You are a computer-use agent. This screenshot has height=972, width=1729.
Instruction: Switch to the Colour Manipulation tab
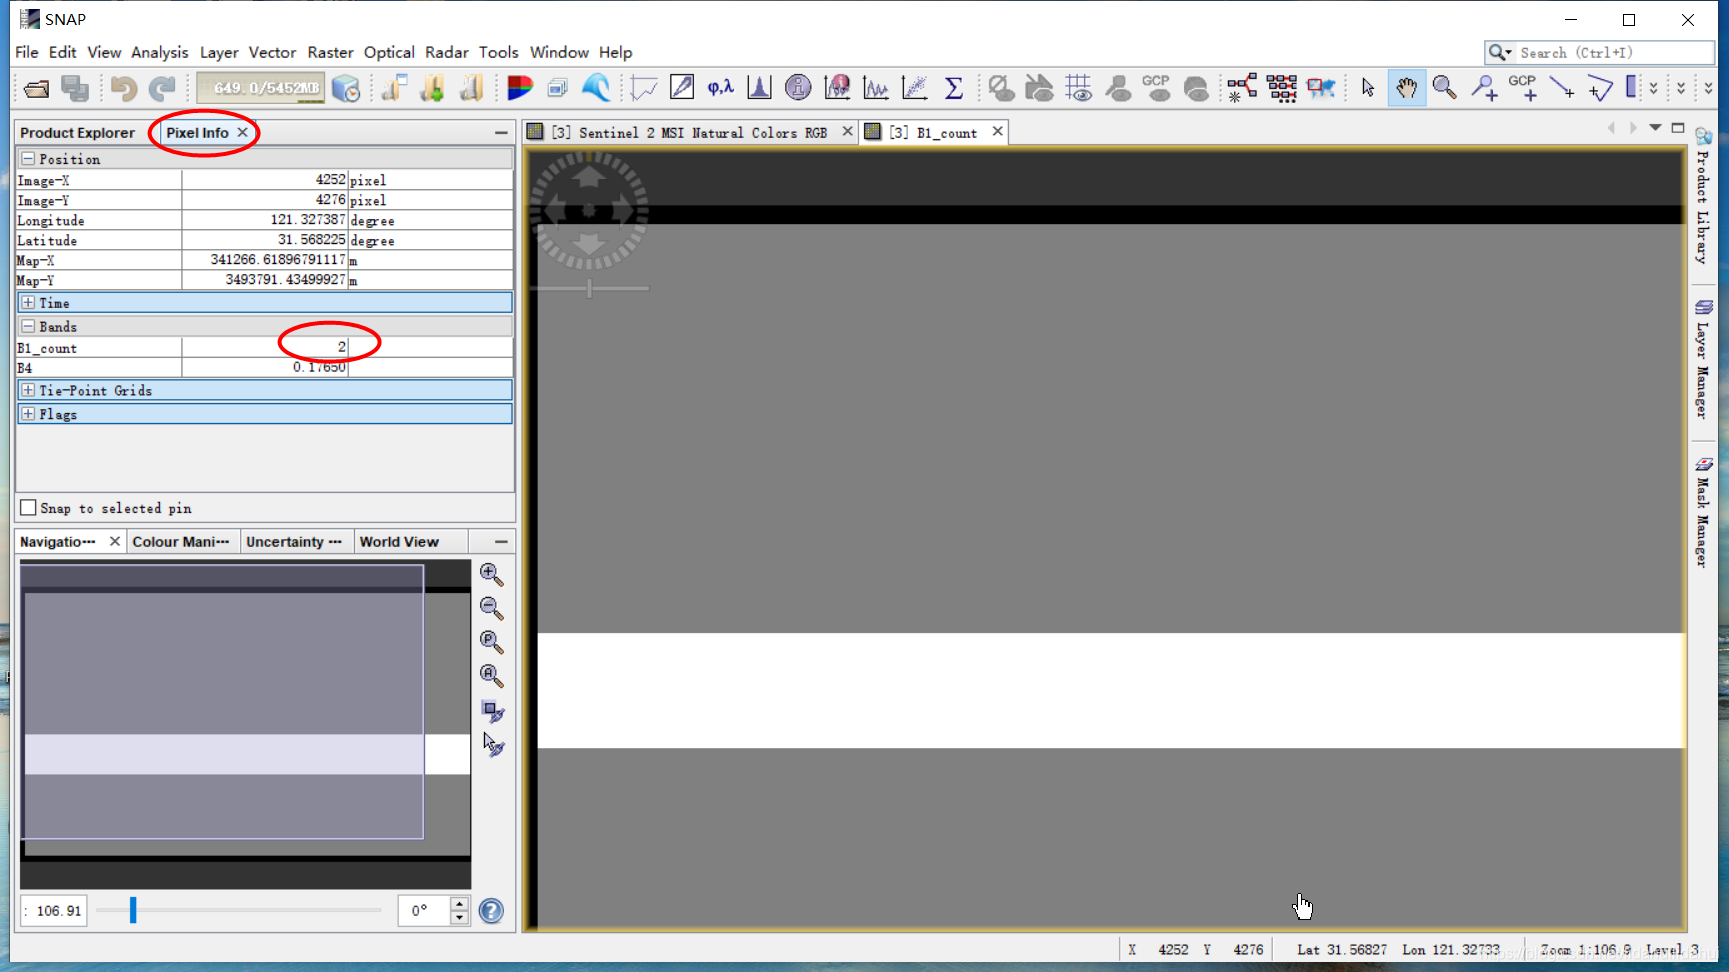[181, 542]
